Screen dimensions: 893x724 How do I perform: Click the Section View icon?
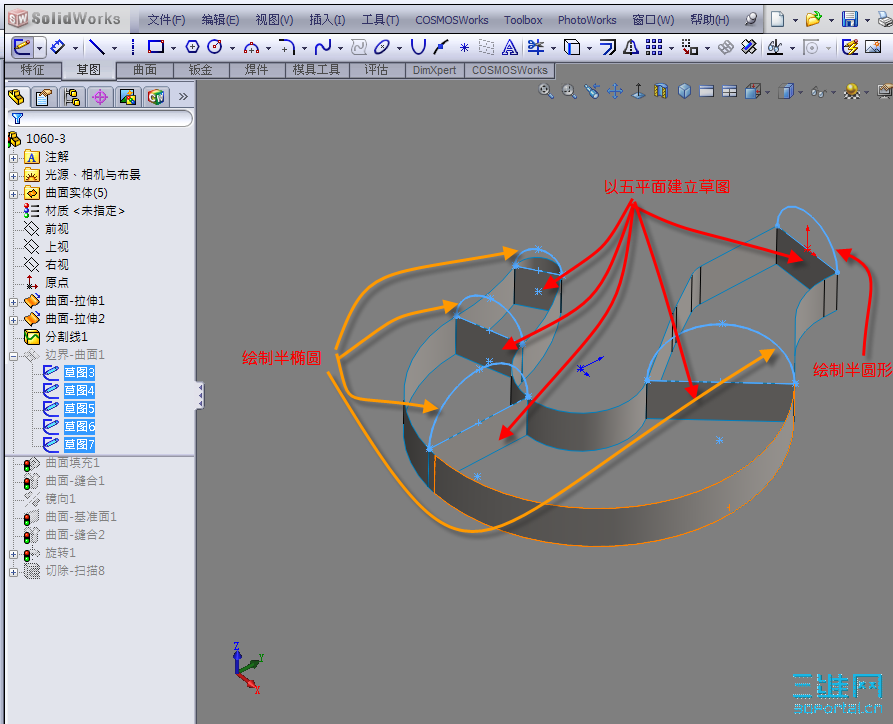661,91
